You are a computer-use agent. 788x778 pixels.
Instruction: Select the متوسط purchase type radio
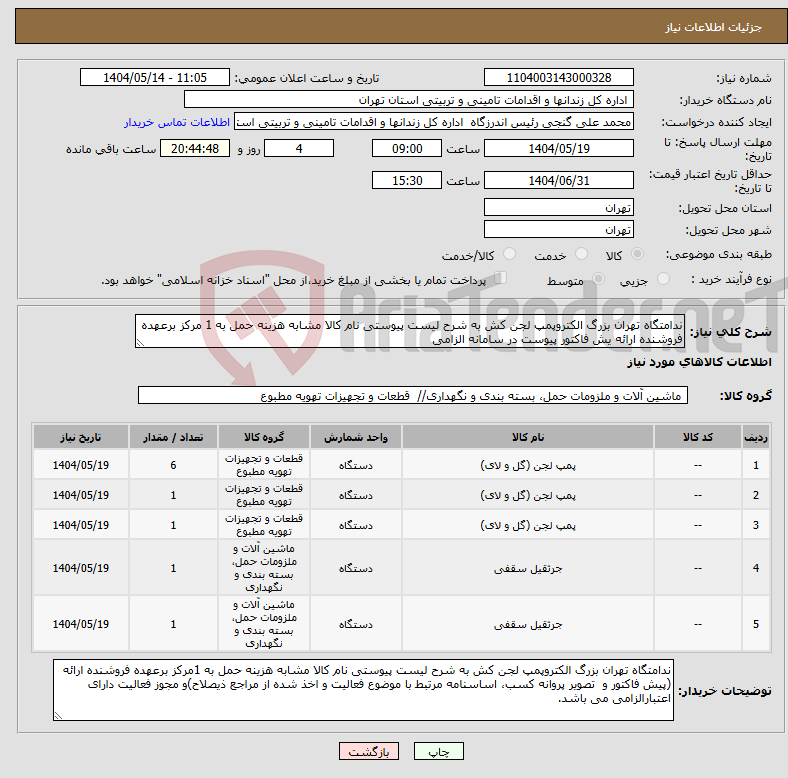[599, 278]
